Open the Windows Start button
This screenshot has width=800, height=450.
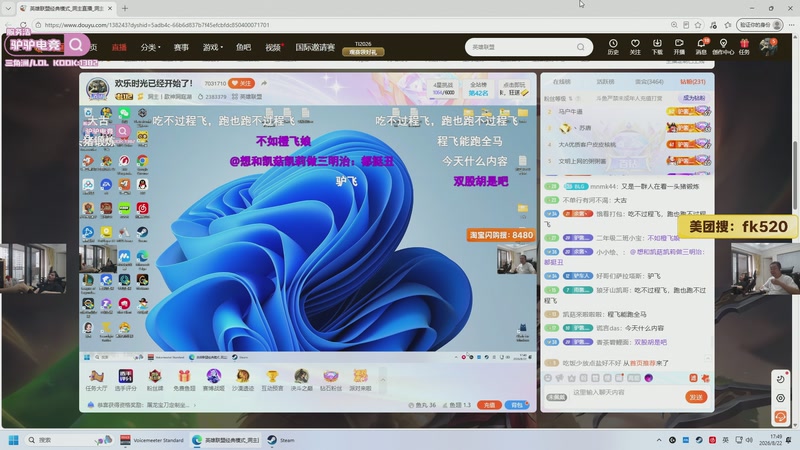click(x=14, y=440)
